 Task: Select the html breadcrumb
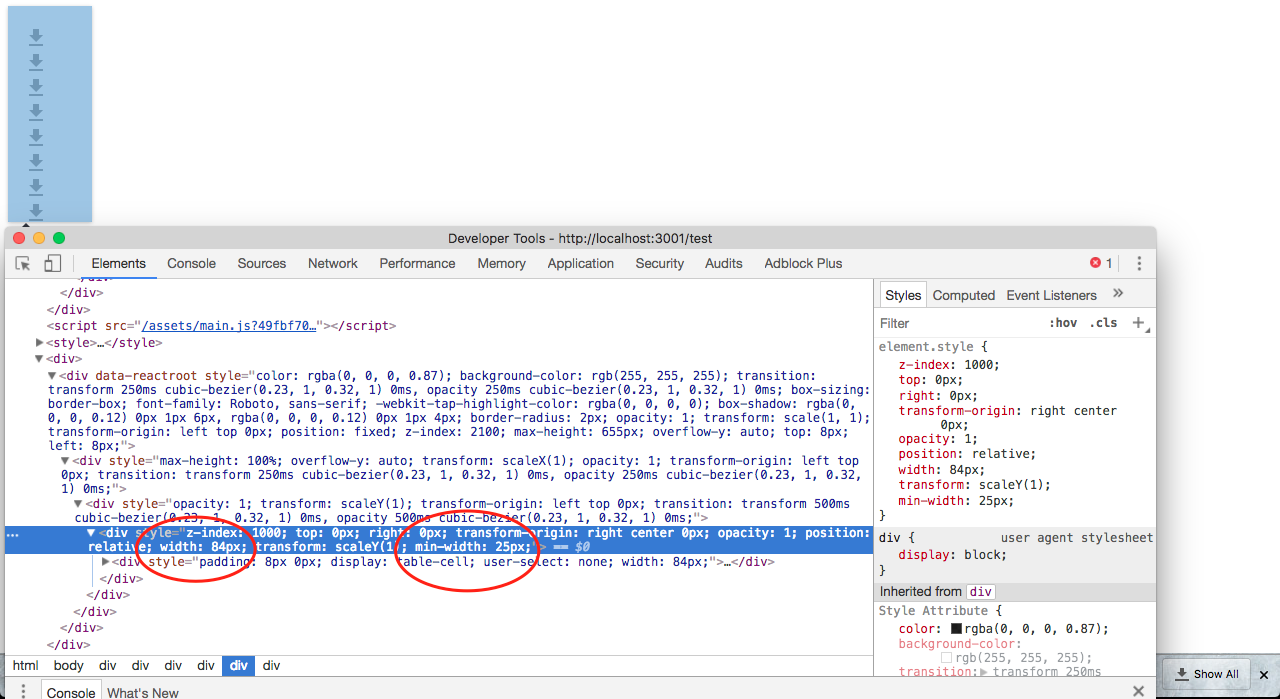coord(25,665)
